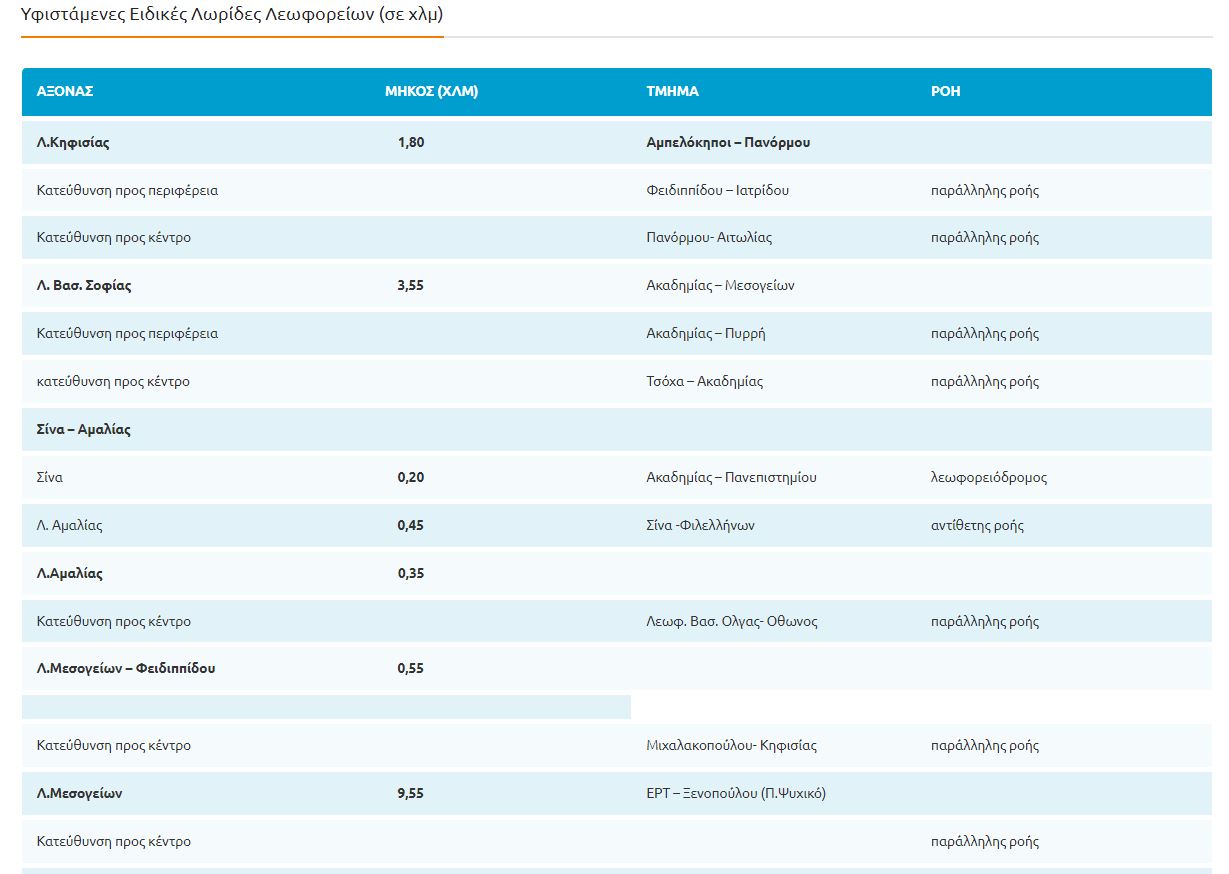Click the Πανόρμου- Αιτωλίας cell
This screenshot has height=874, width=1229.
pos(709,238)
